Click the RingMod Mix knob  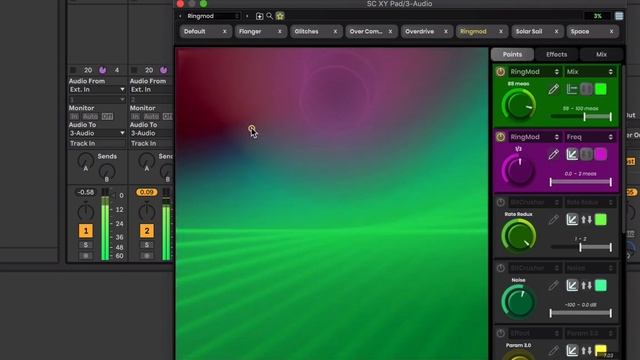pyautogui.click(x=519, y=105)
